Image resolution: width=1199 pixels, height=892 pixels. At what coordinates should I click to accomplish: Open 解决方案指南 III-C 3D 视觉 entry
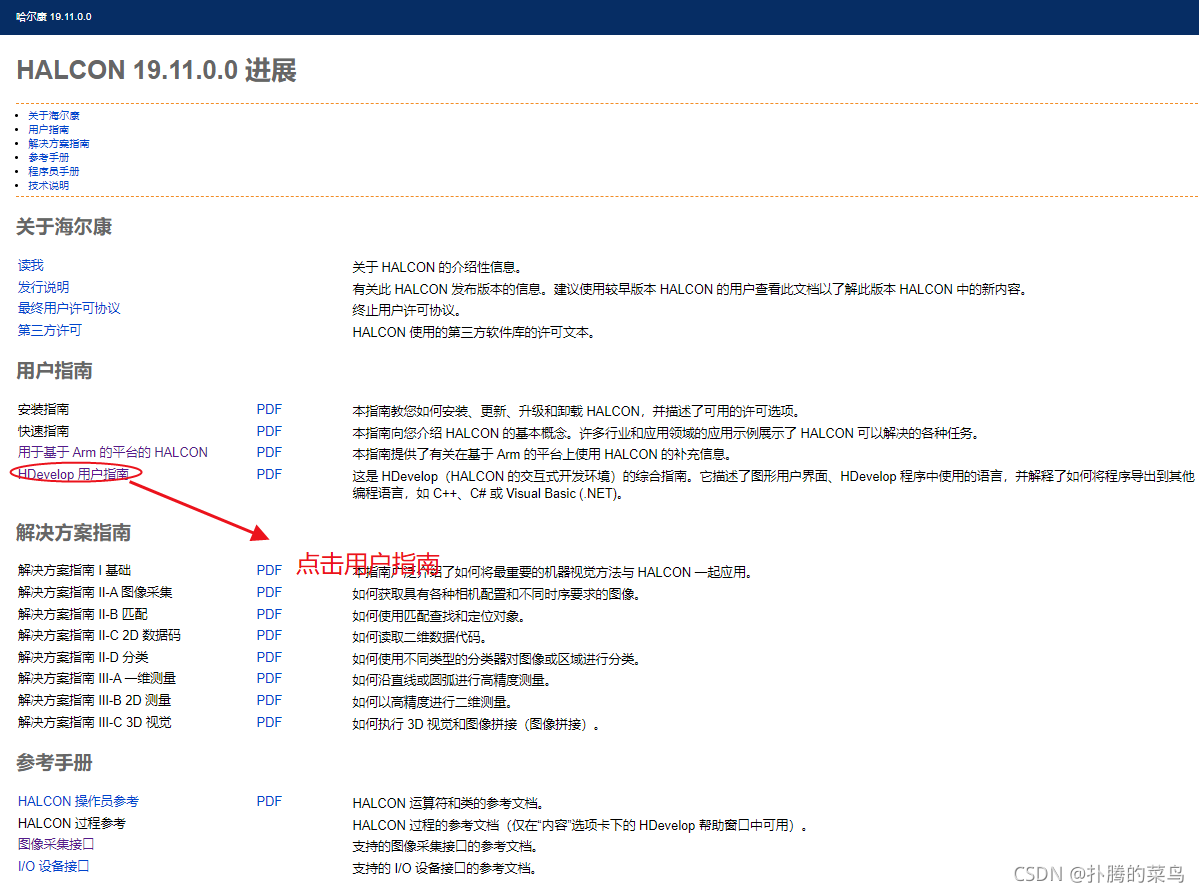95,722
